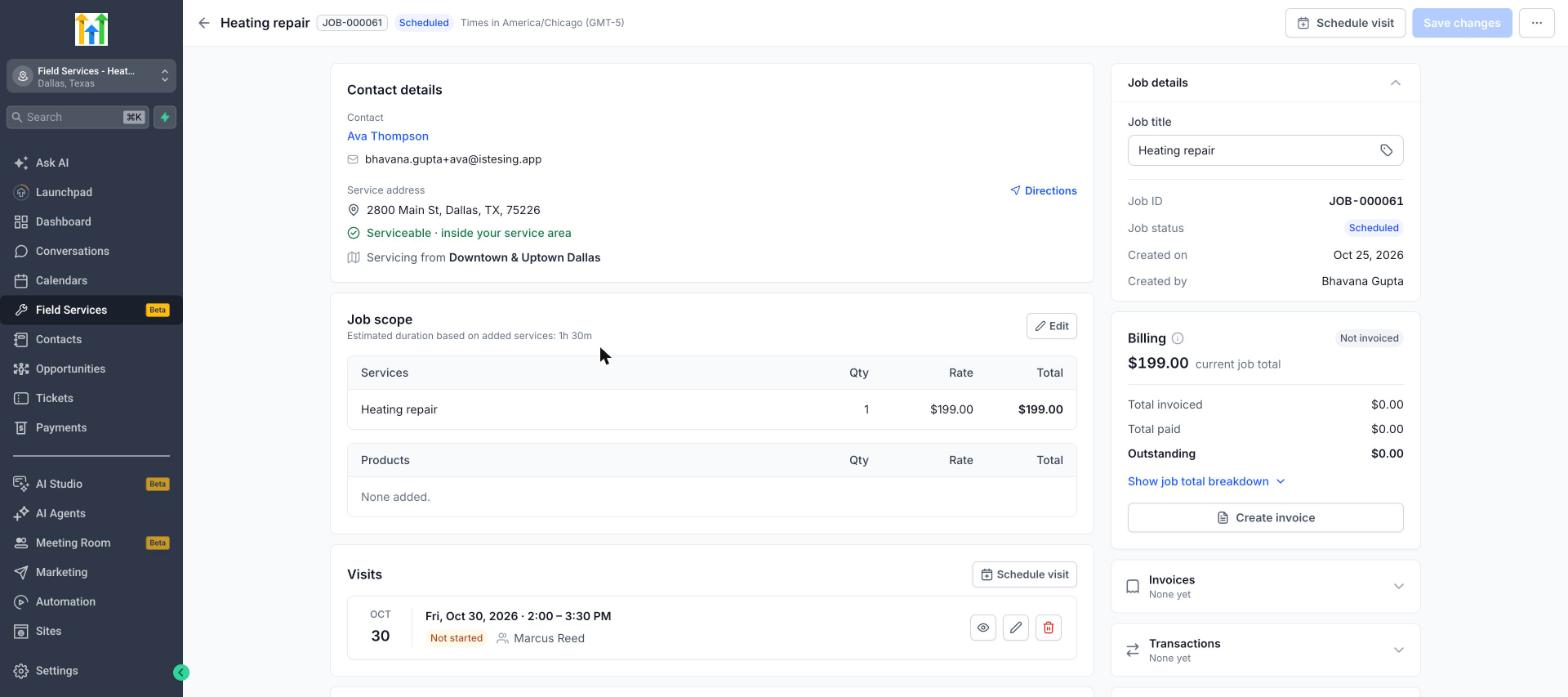This screenshot has width=1568, height=697.
Task: Open the Field Services account switcher
Action: [91, 76]
